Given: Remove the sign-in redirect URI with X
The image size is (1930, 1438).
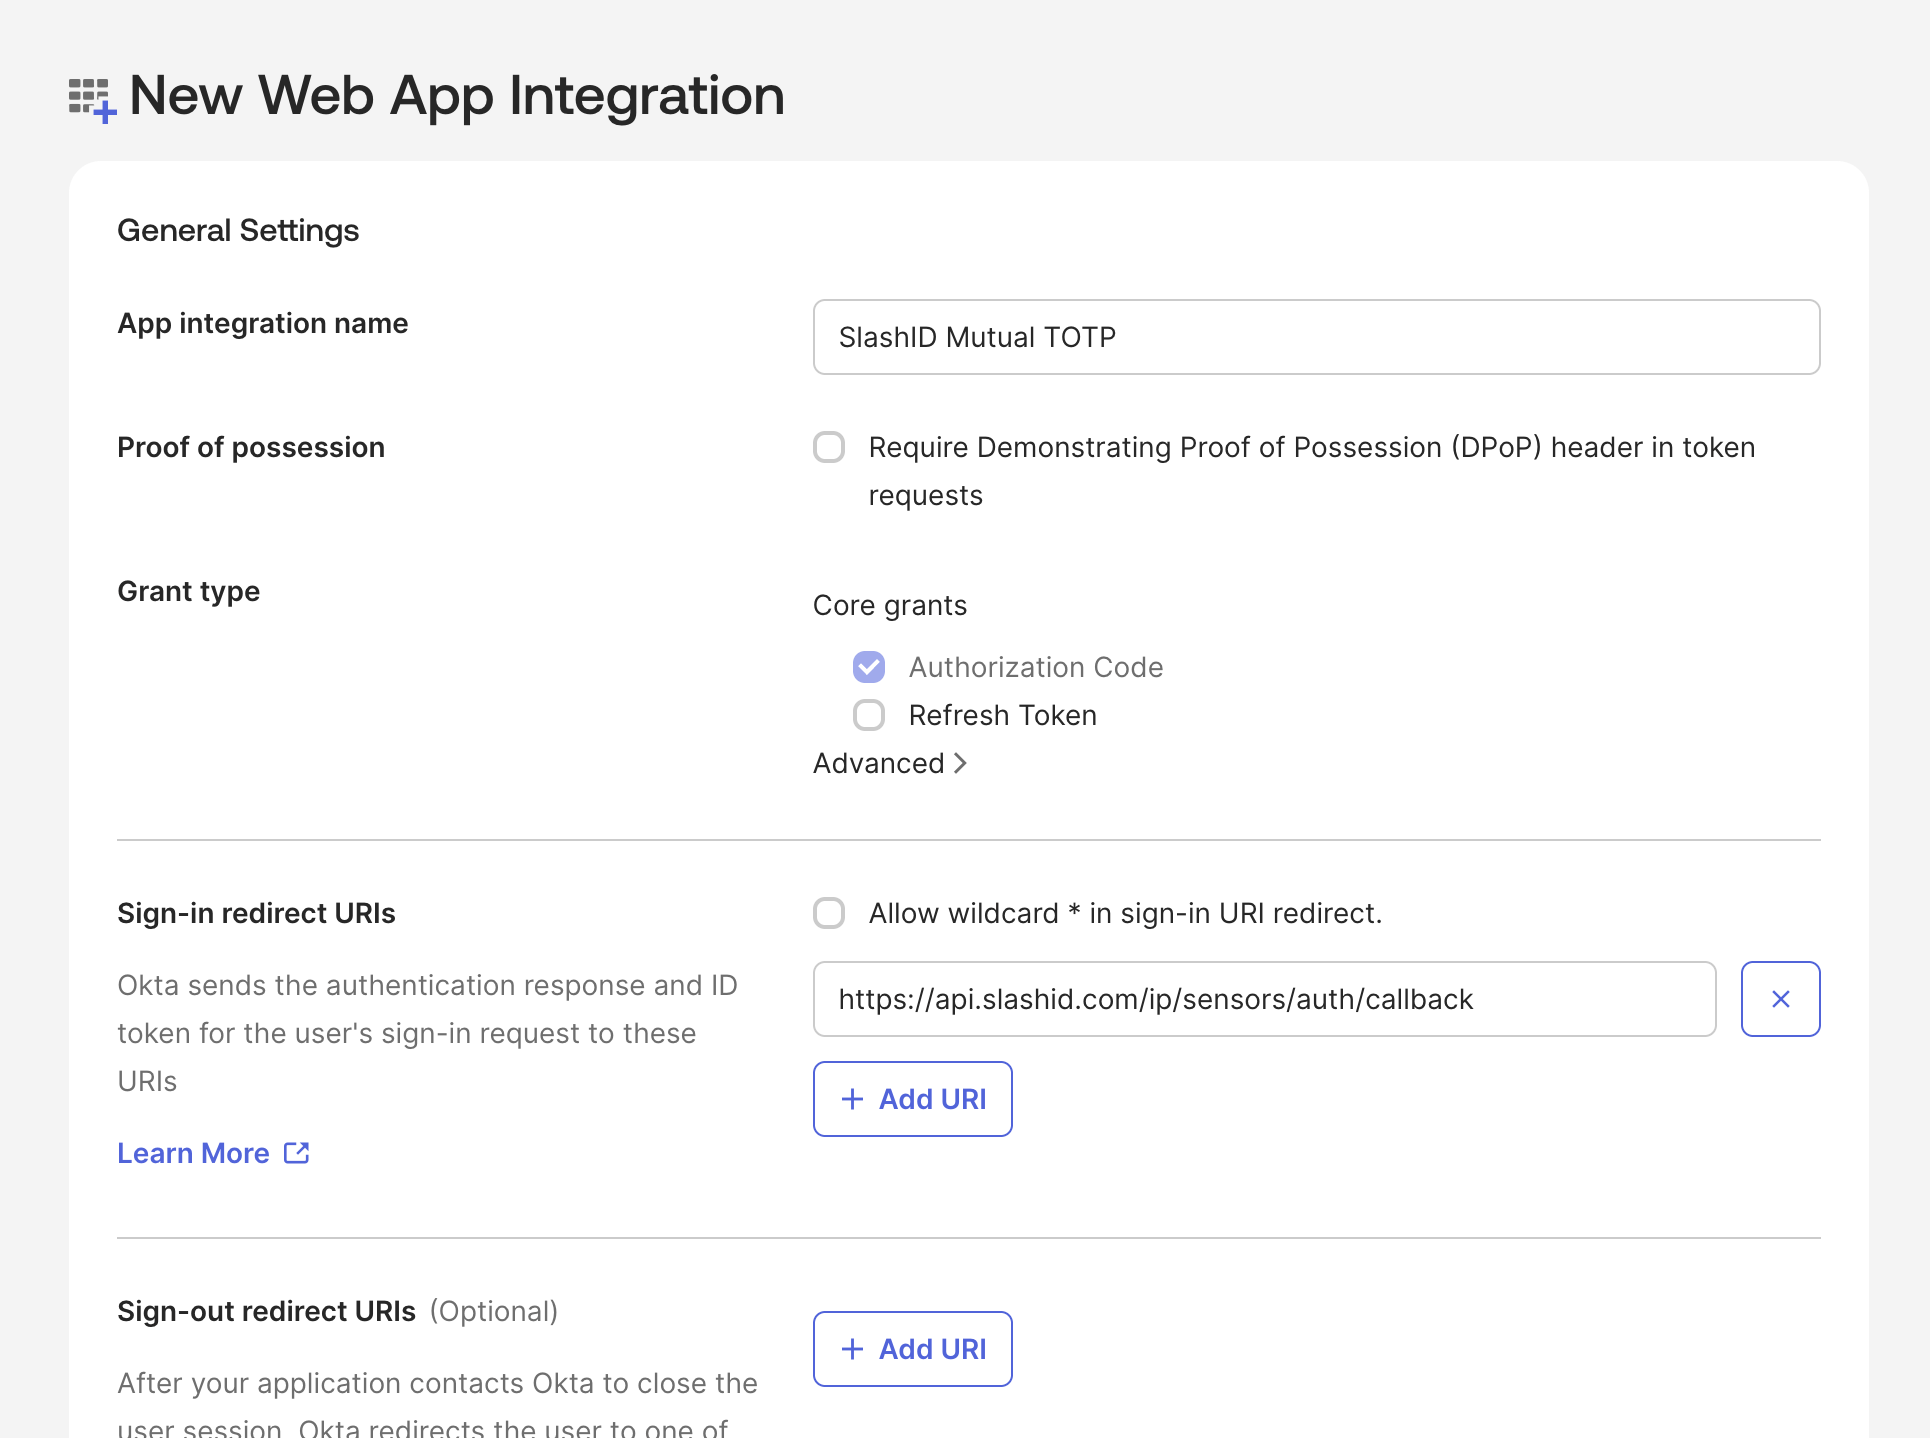Looking at the screenshot, I should click(x=1780, y=999).
